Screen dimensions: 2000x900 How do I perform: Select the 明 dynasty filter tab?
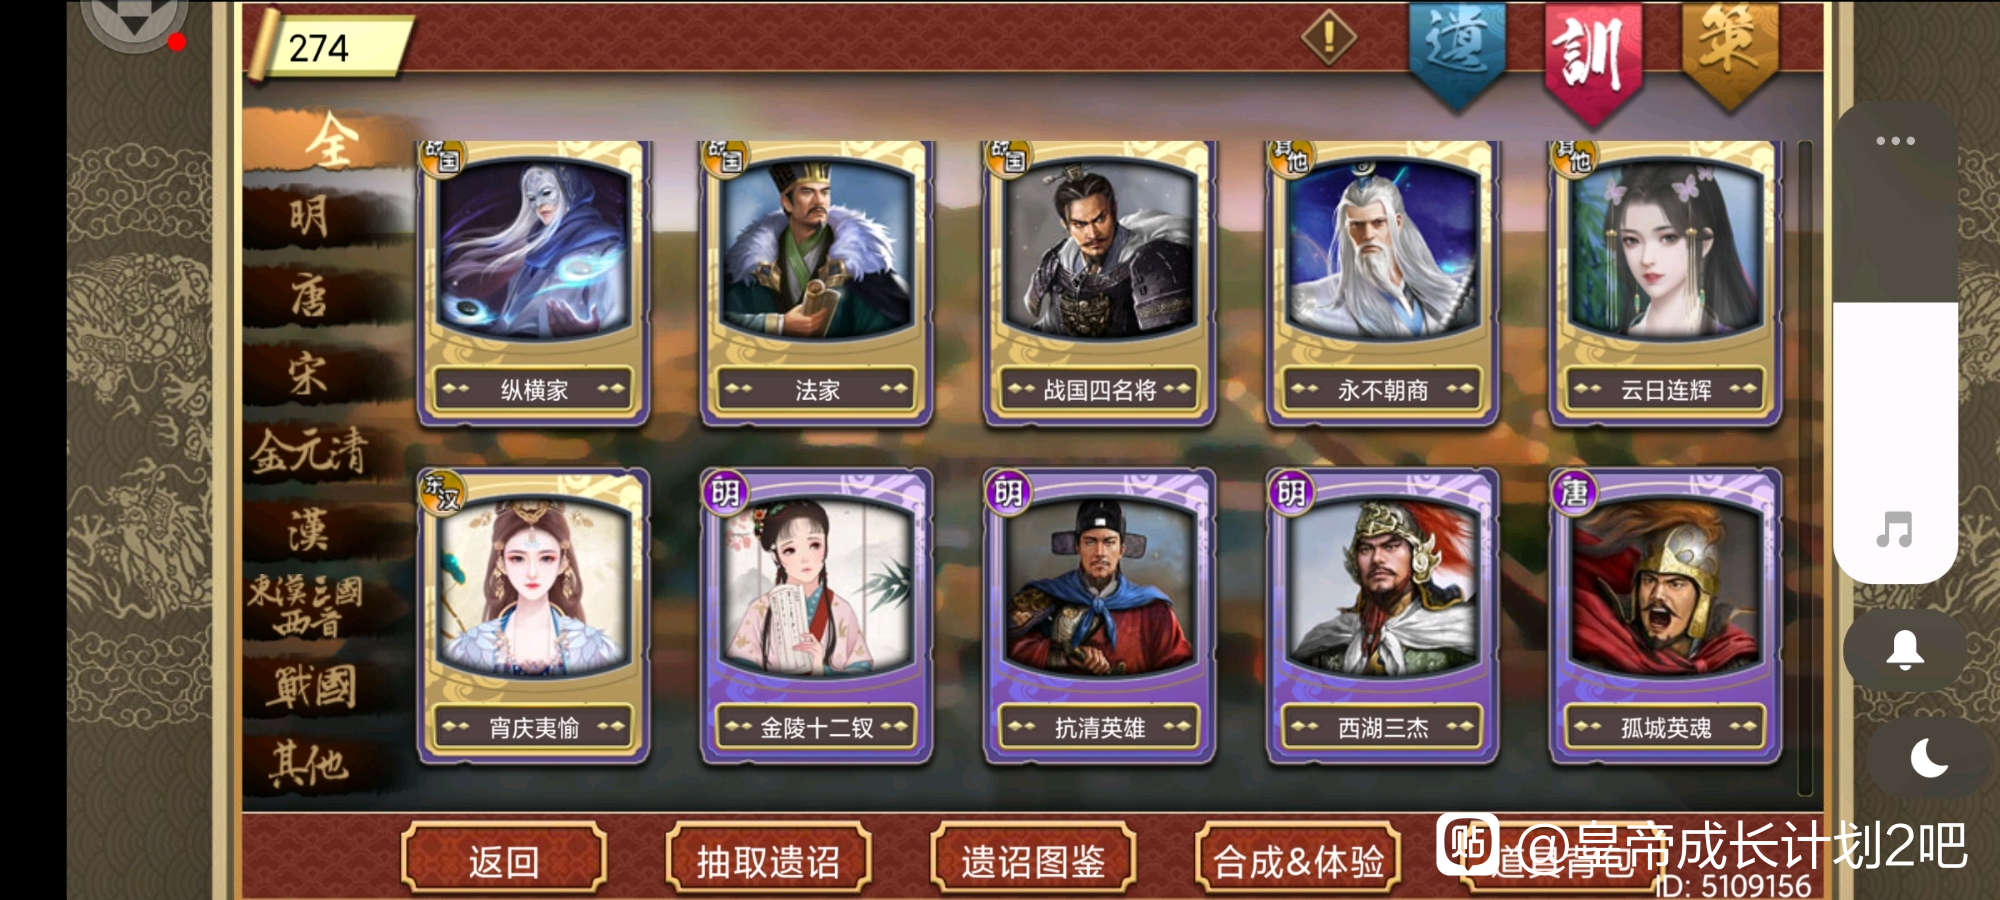tap(310, 216)
